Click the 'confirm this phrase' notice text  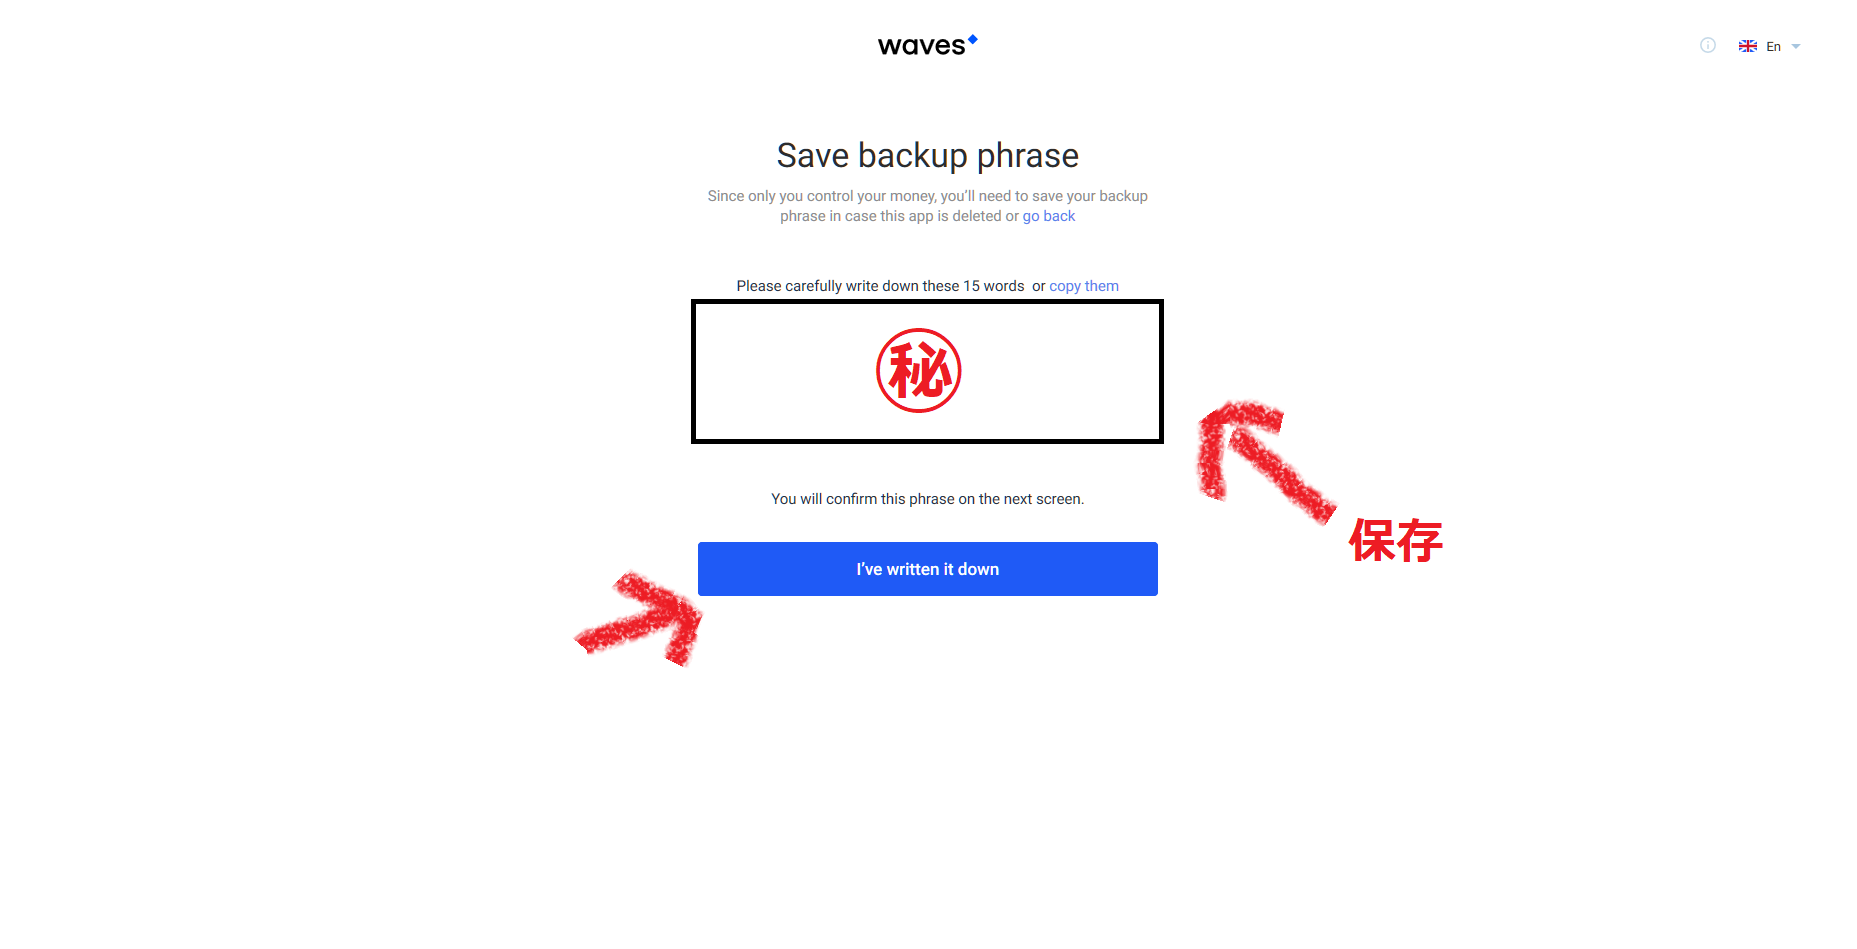[x=928, y=499]
